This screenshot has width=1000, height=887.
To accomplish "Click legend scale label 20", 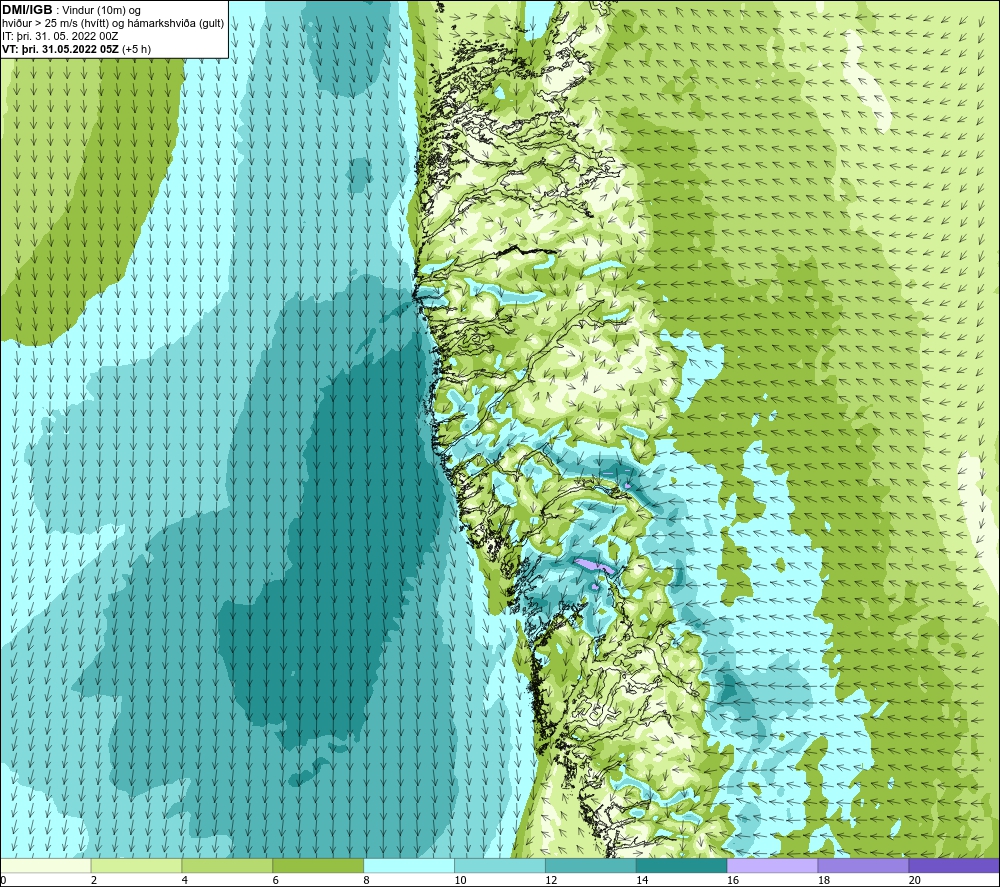I will click(914, 880).
